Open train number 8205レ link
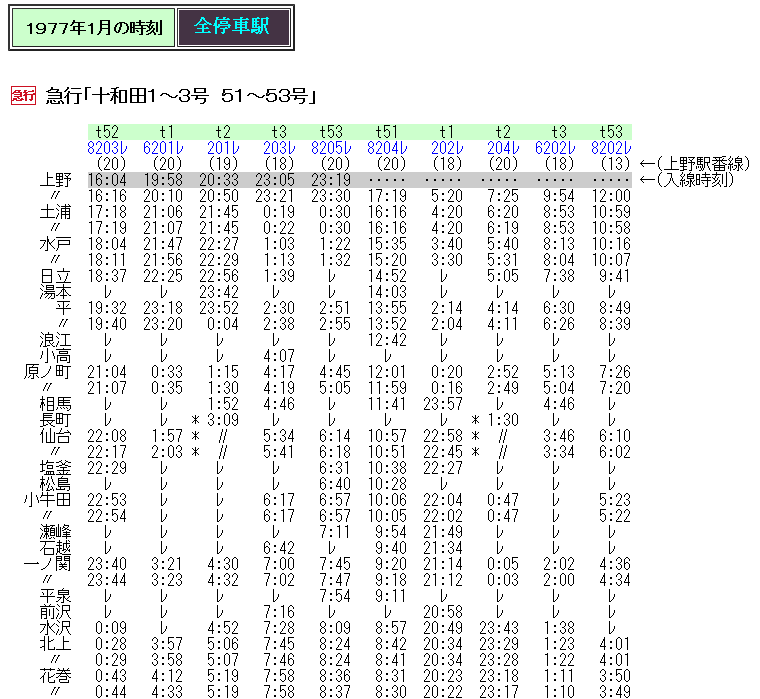The width and height of the screenshot is (760, 699). click(331, 148)
